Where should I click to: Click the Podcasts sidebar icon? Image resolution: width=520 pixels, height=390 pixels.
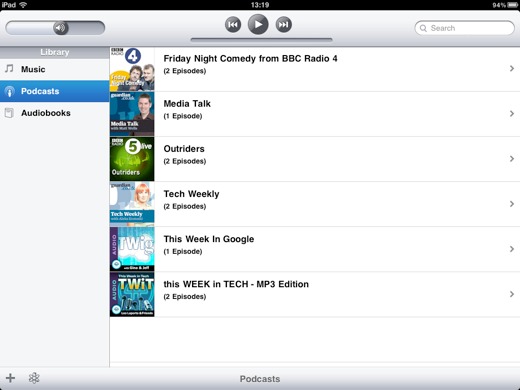click(x=10, y=91)
